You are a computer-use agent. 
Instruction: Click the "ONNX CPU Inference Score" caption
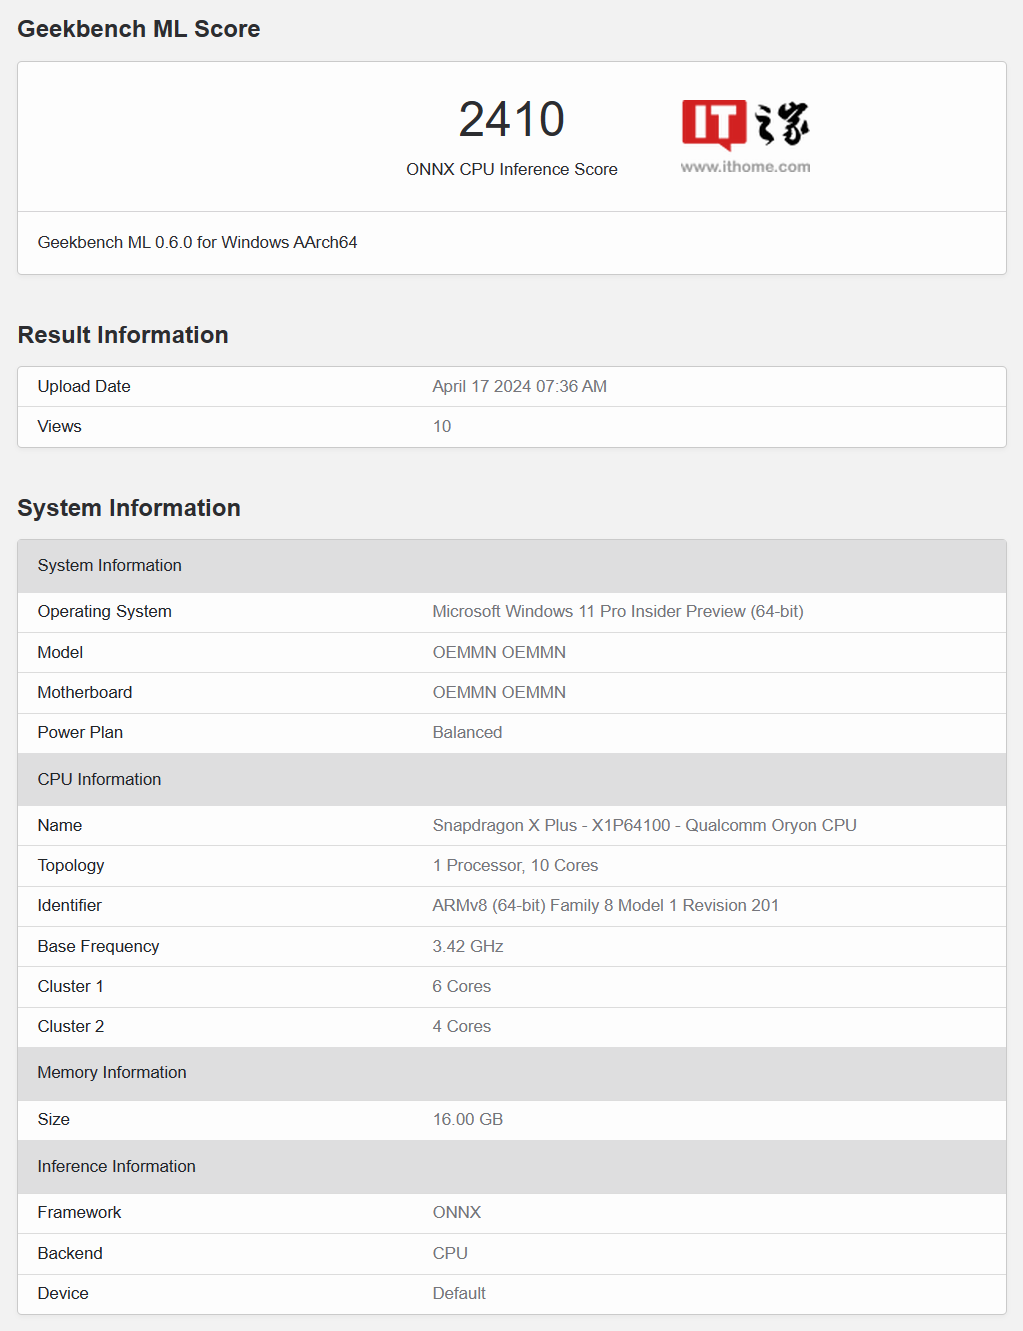(512, 170)
